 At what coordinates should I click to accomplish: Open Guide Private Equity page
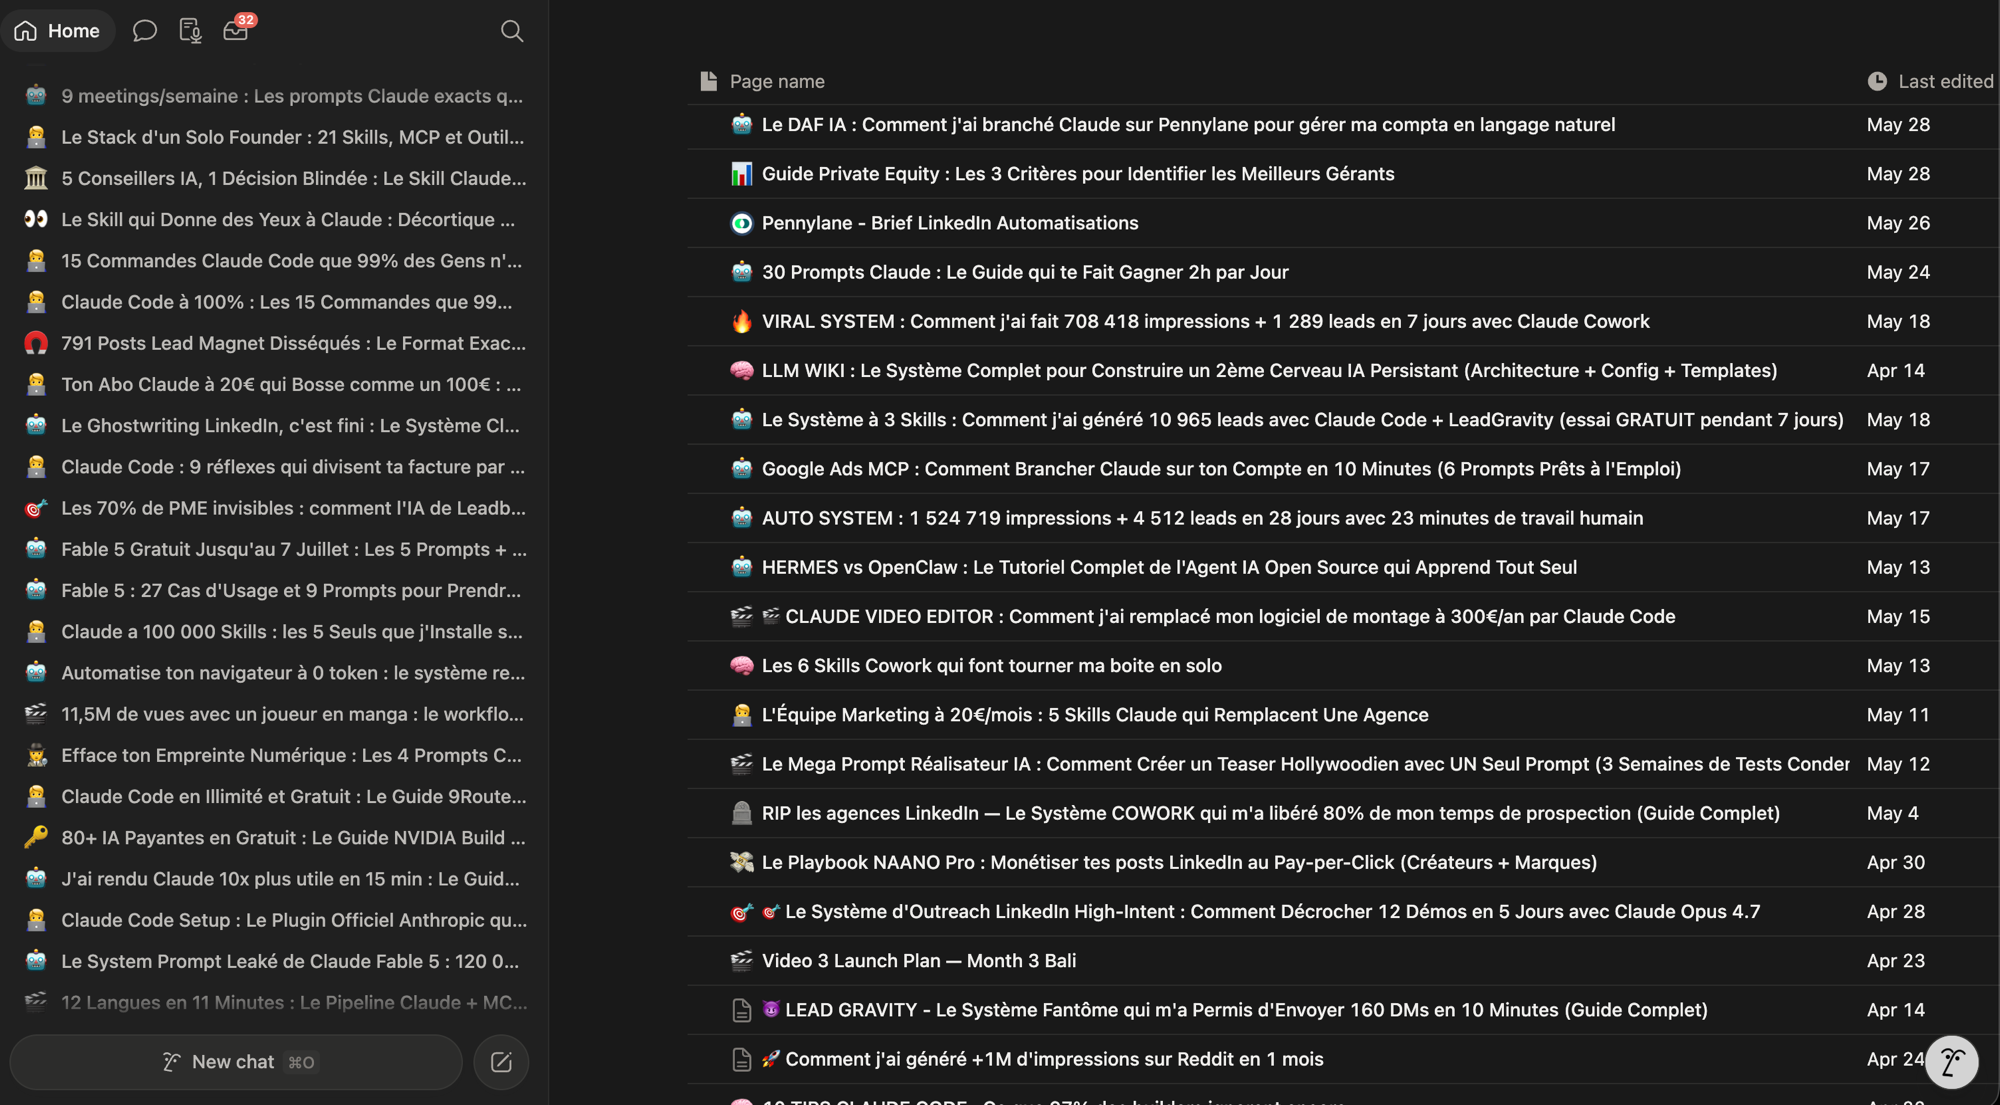click(x=1078, y=174)
